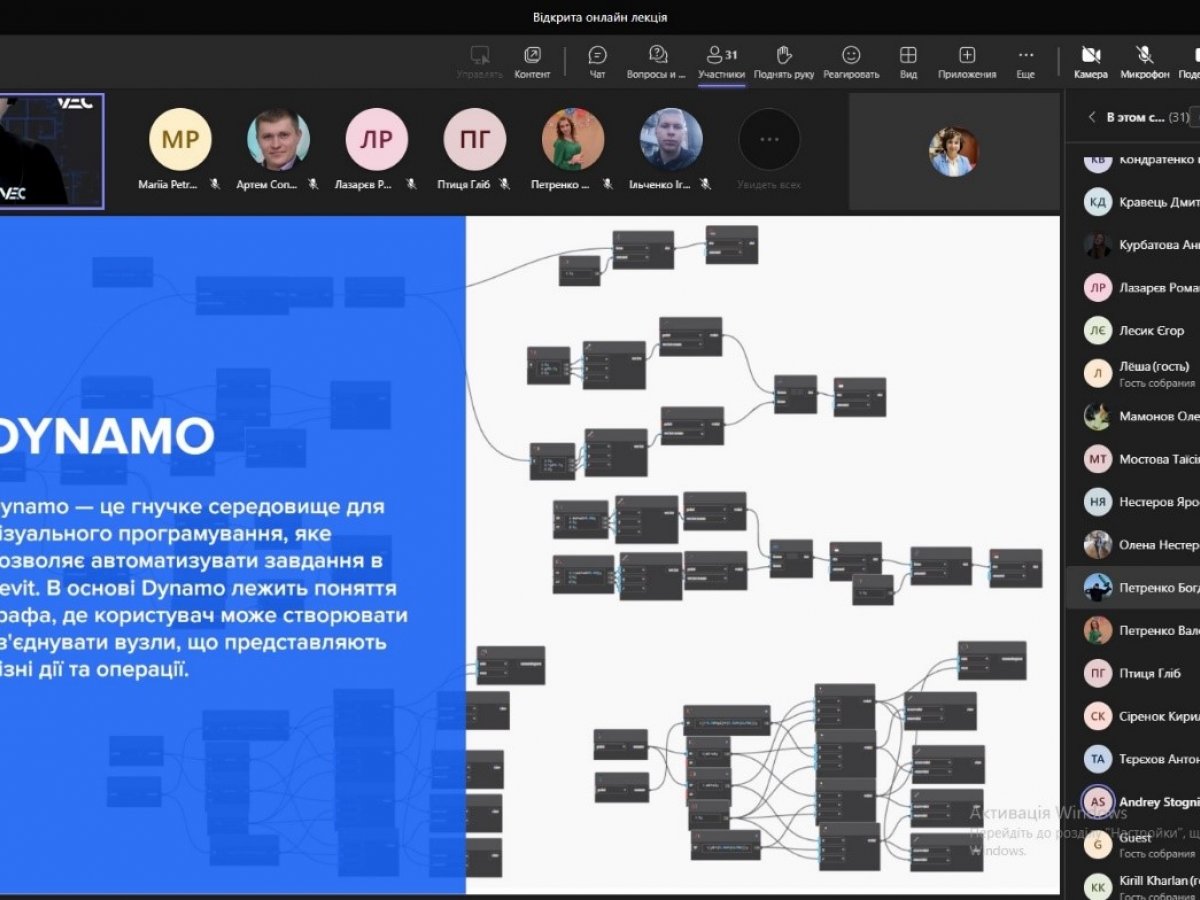The height and width of the screenshot is (900, 1200).
Task: Open the Контент sharing button
Action: (x=532, y=62)
